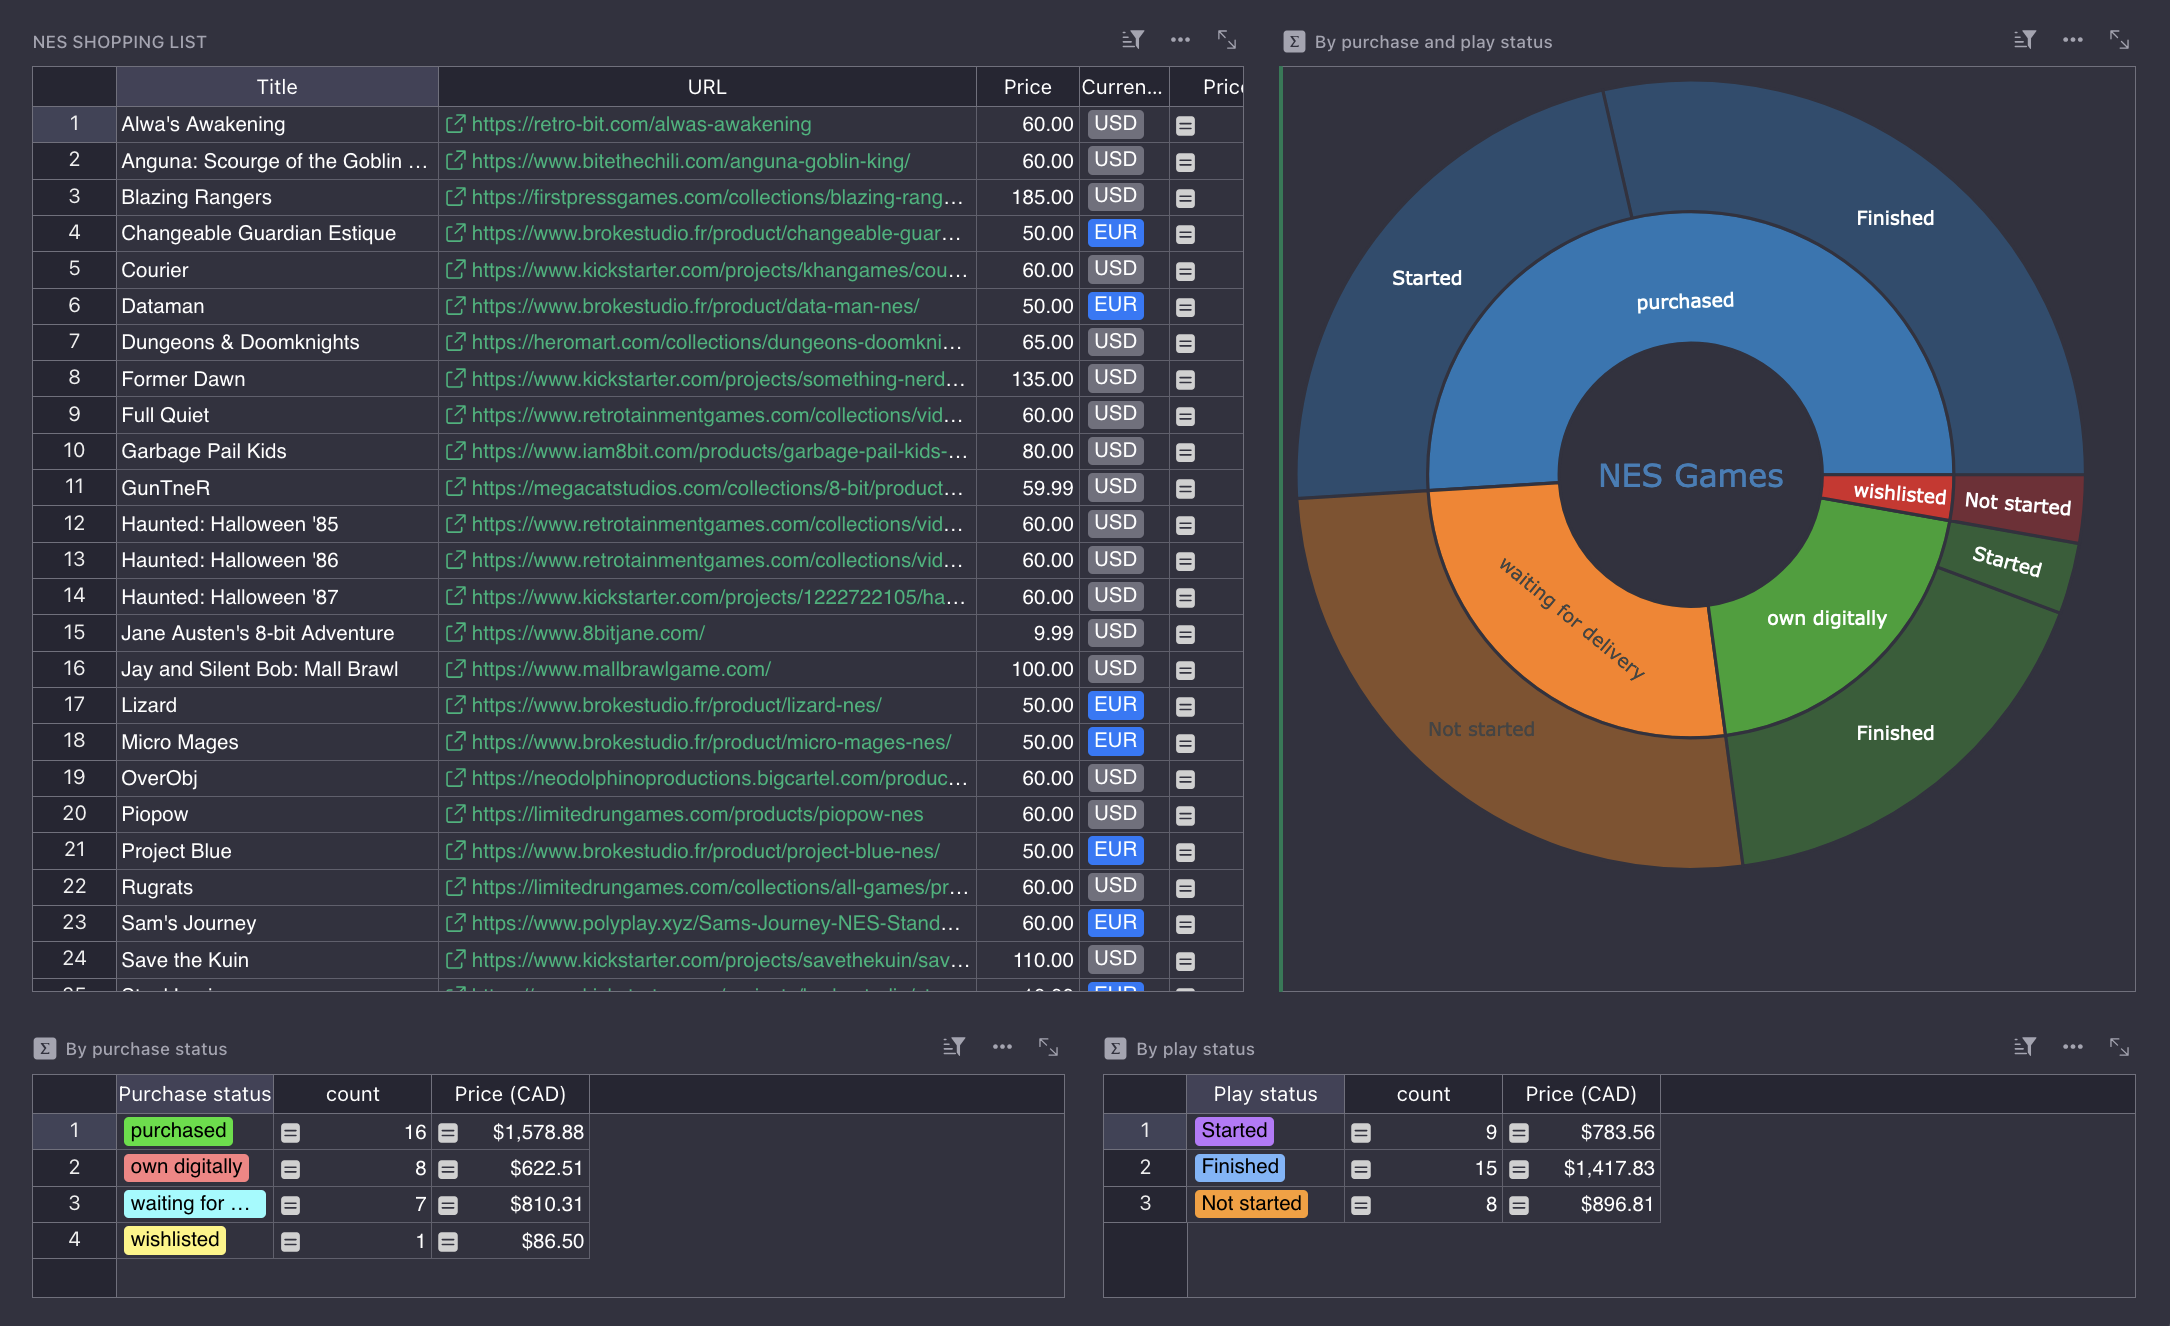
Task: Open the record card icon on the Alwa's Awakening row
Action: coord(1185,126)
